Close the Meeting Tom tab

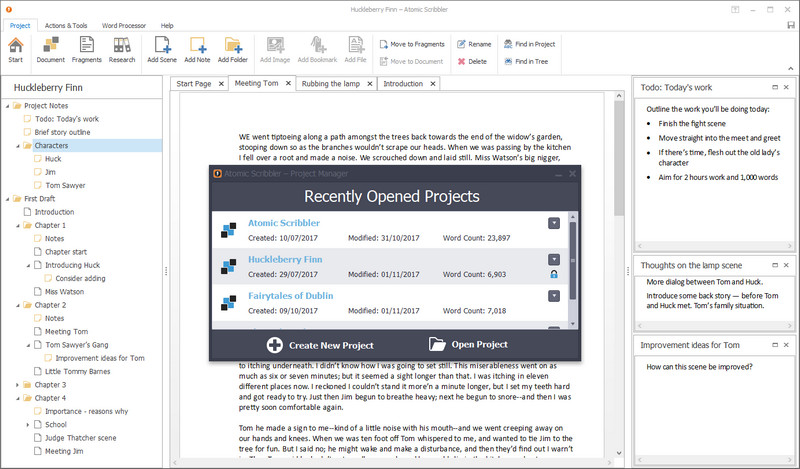click(x=288, y=83)
